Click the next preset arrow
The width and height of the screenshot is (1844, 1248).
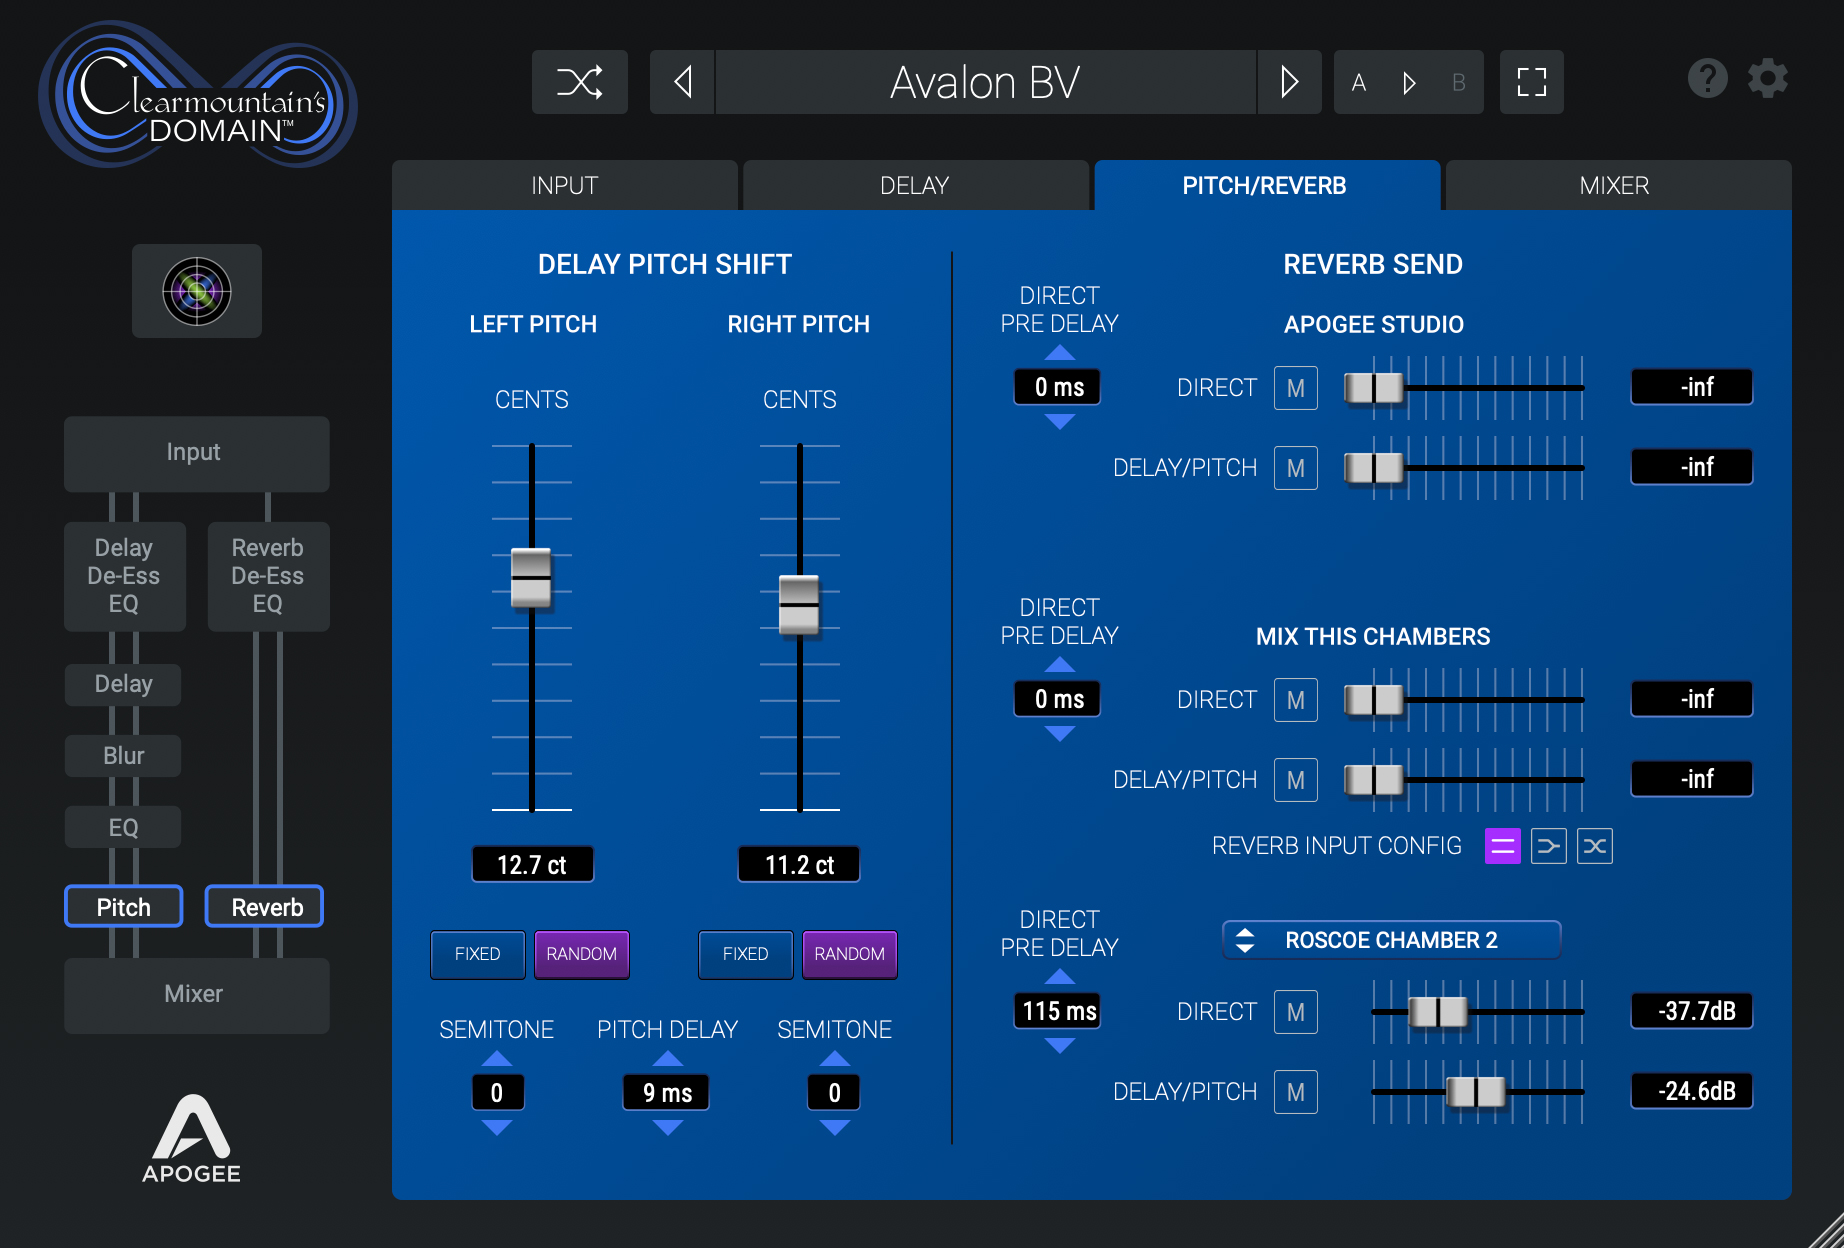[1289, 82]
